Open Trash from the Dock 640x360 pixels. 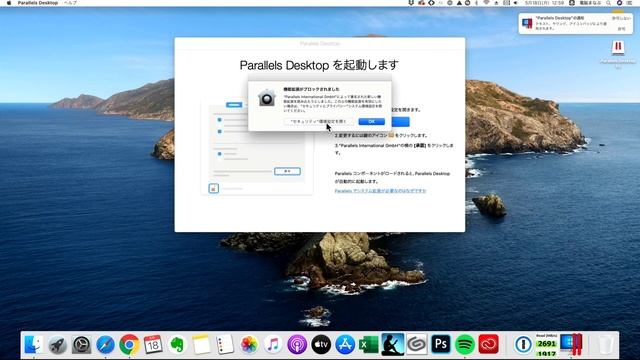605,345
